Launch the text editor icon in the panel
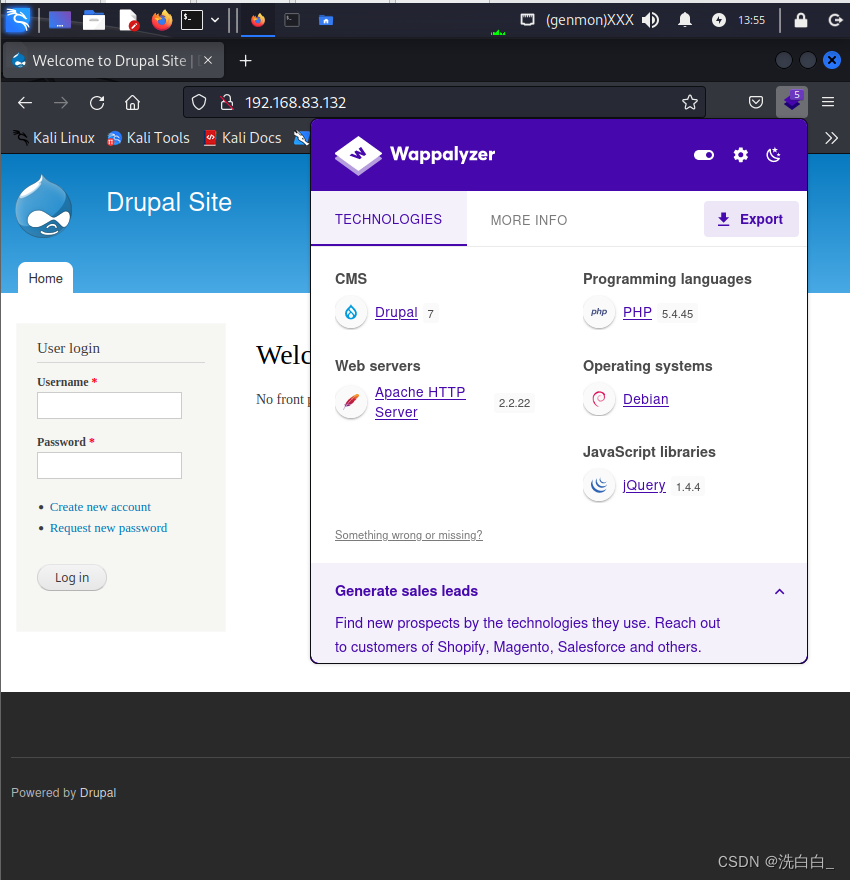This screenshot has height=880, width=850. 128,21
